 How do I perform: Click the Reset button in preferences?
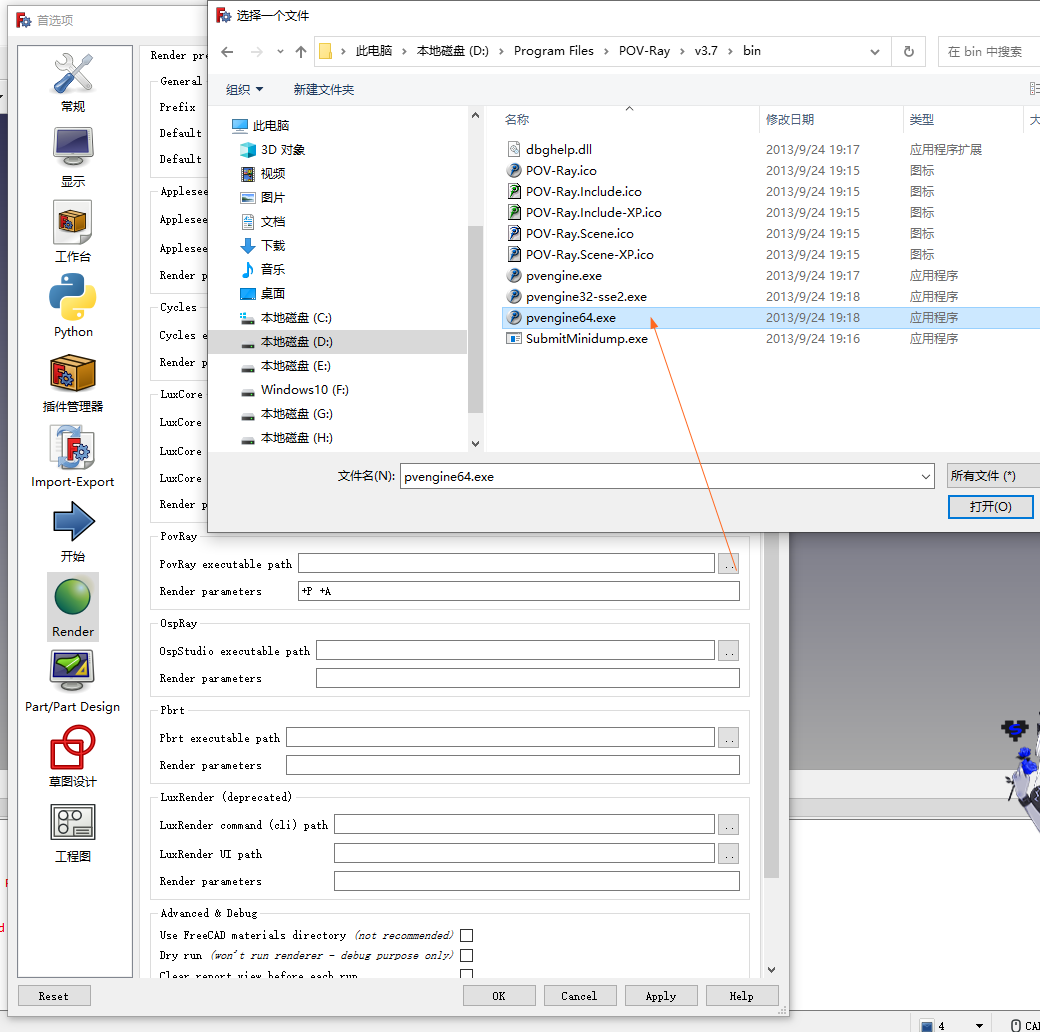pyautogui.click(x=54, y=996)
